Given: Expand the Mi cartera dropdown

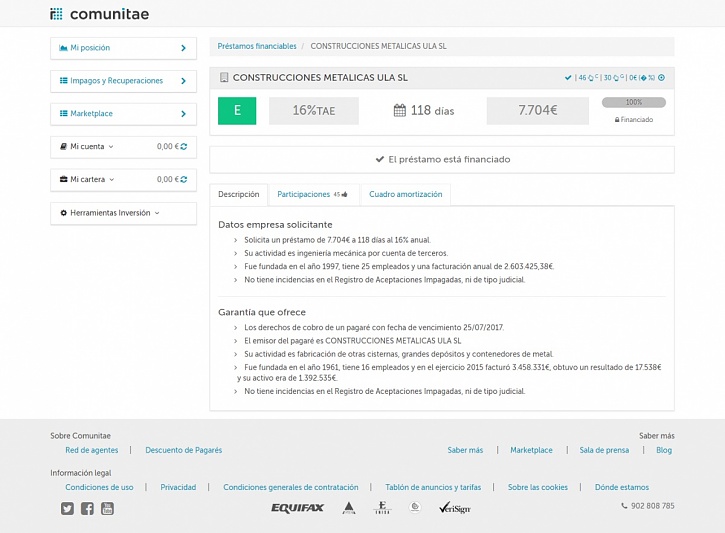Looking at the screenshot, I should coord(91,180).
